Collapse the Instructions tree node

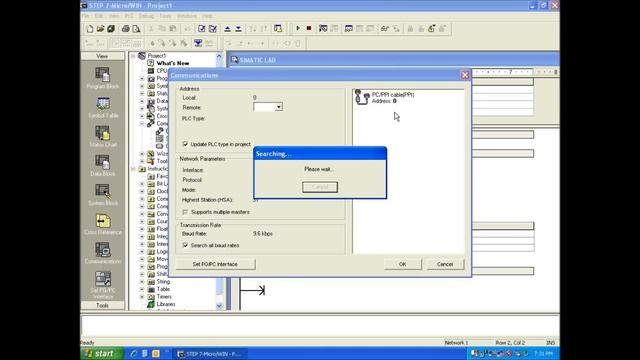[133, 169]
